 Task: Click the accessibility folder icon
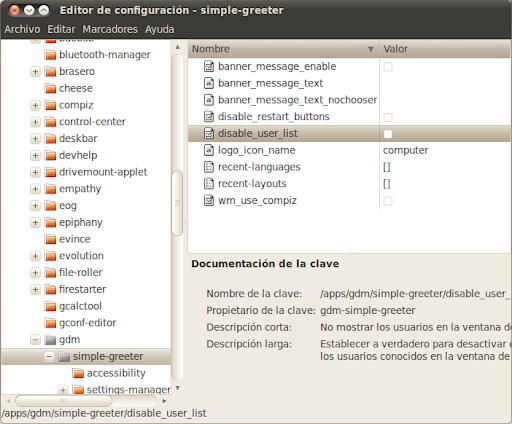pos(78,373)
